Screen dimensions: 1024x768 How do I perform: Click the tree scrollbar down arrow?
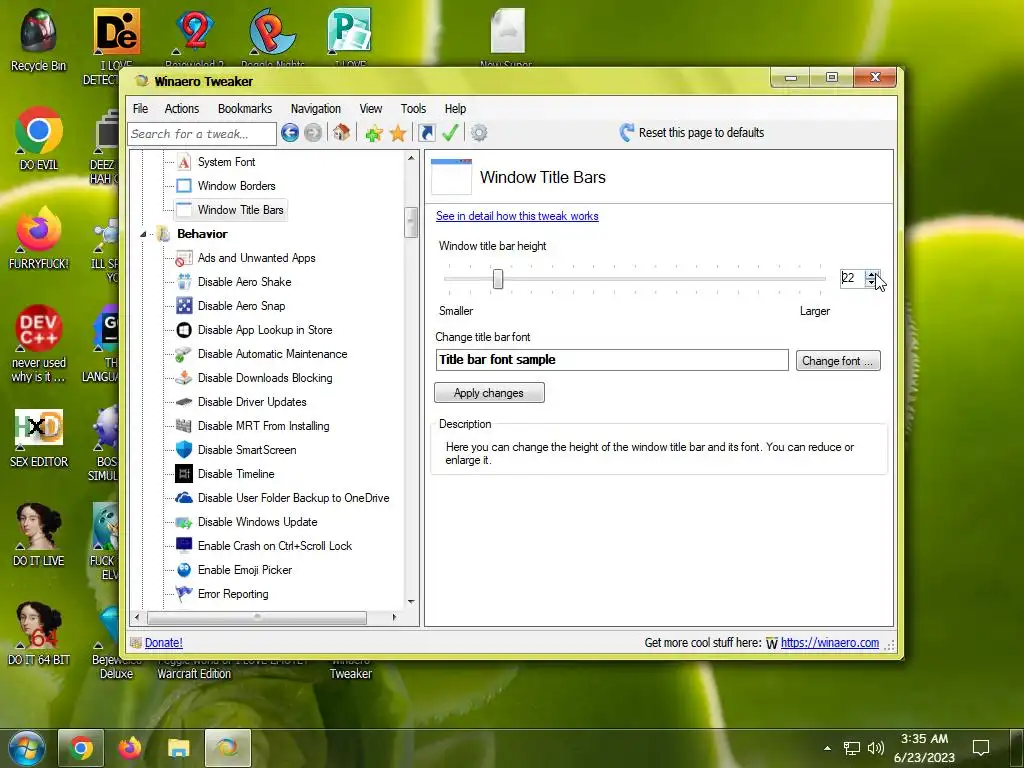[x=411, y=601]
